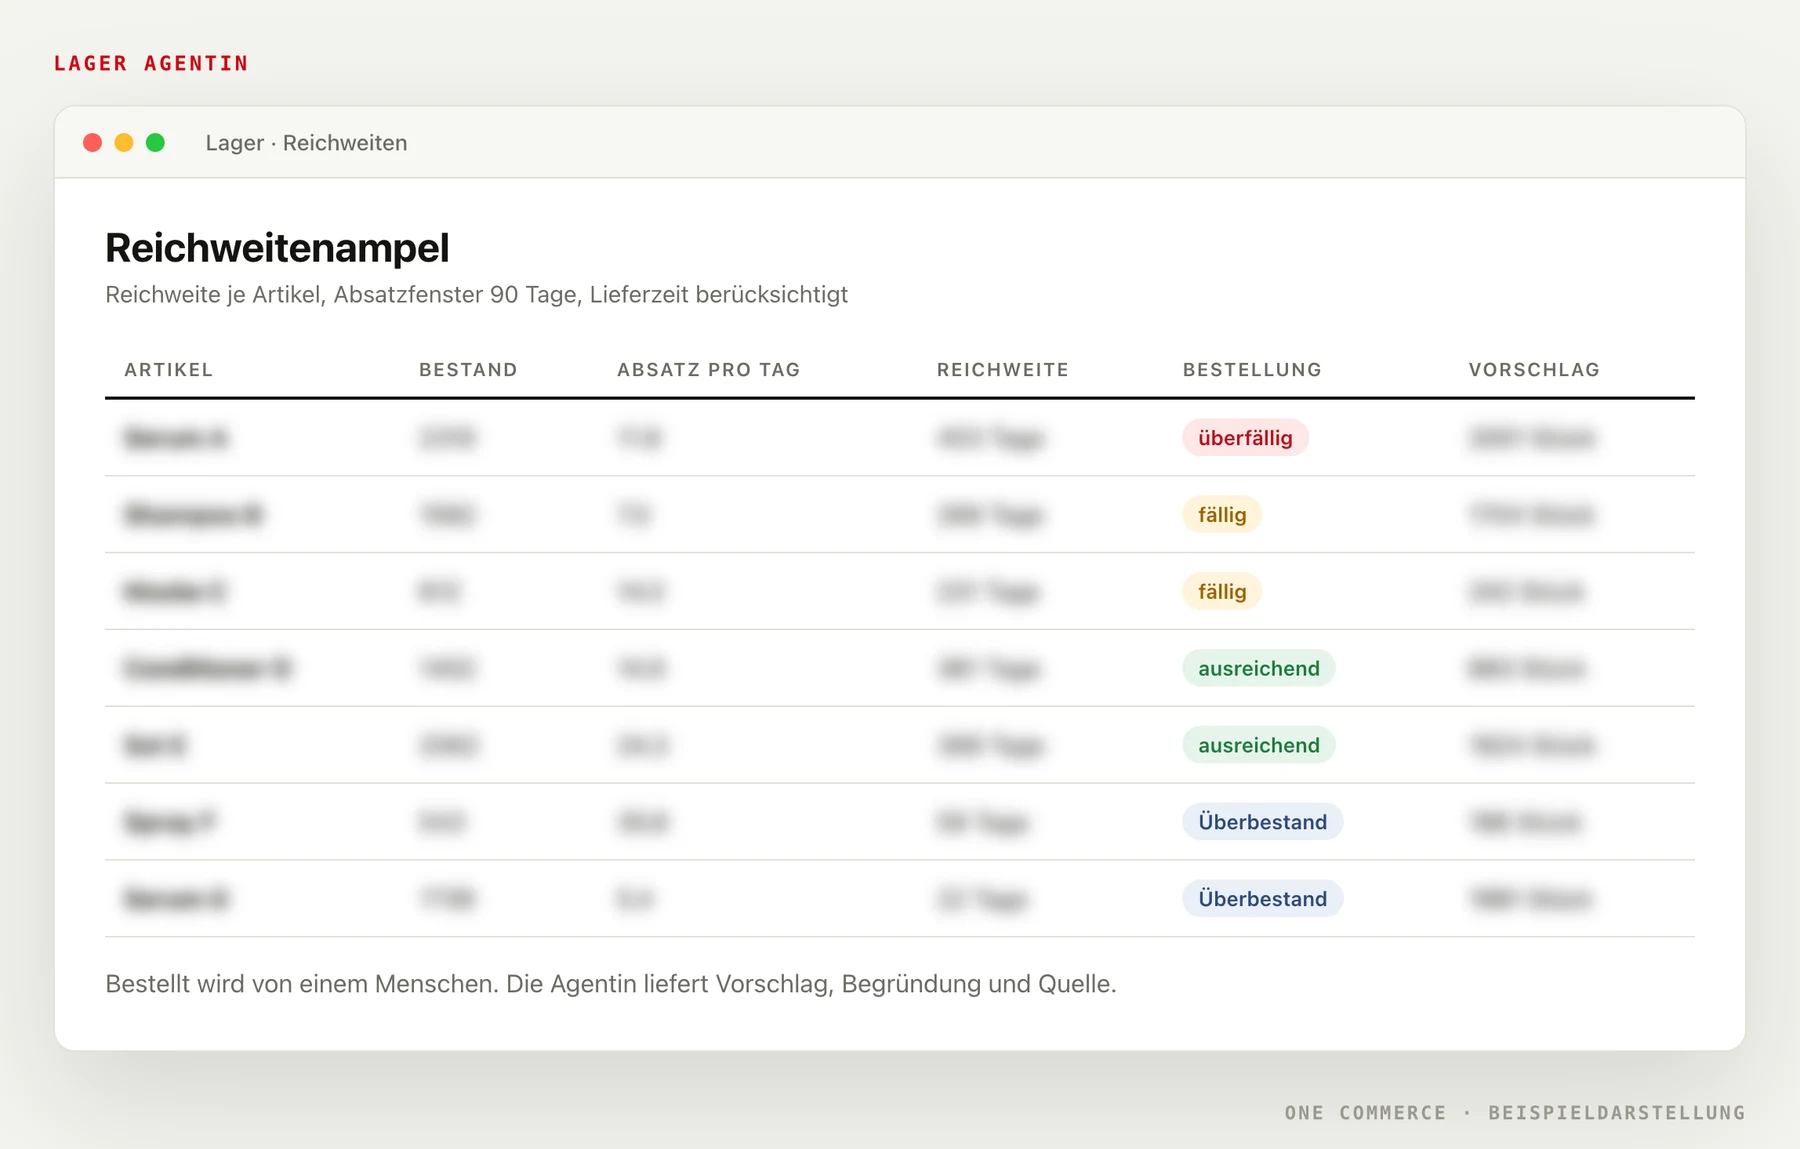Image resolution: width=1800 pixels, height=1149 pixels.
Task: Close the Lager Reichweiten window
Action: [x=93, y=143]
